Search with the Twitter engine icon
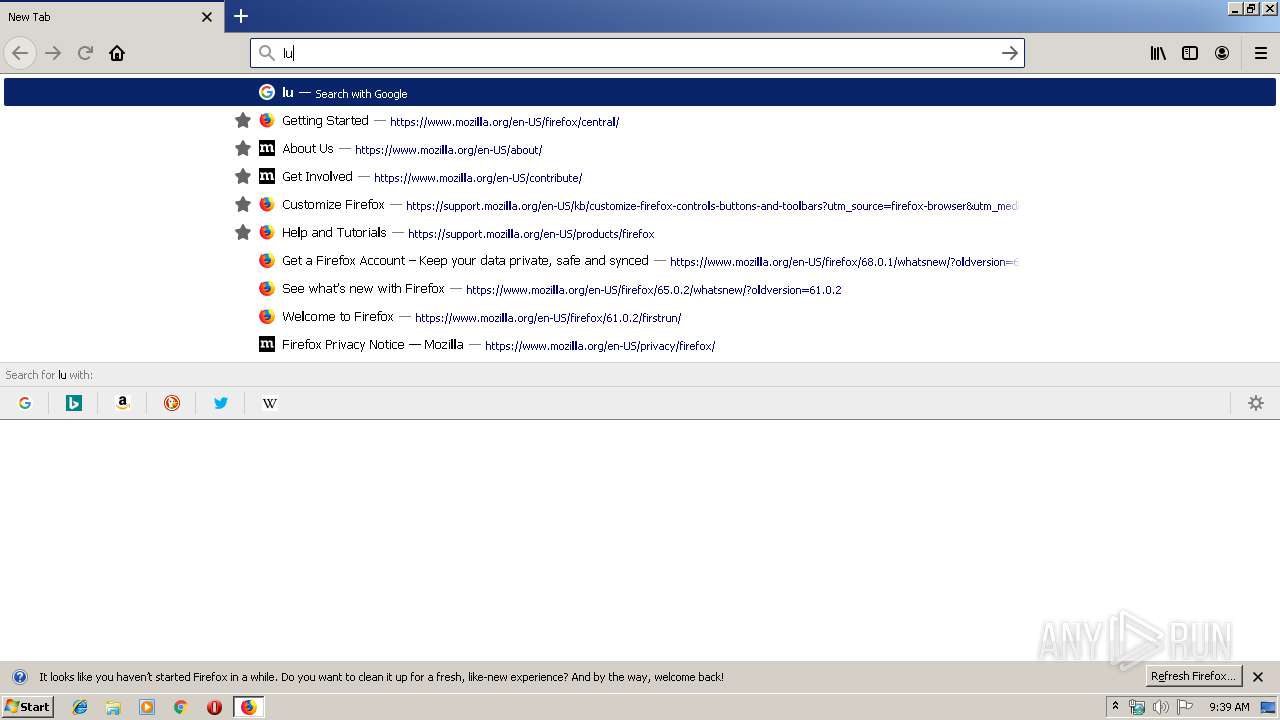 pyautogui.click(x=221, y=403)
